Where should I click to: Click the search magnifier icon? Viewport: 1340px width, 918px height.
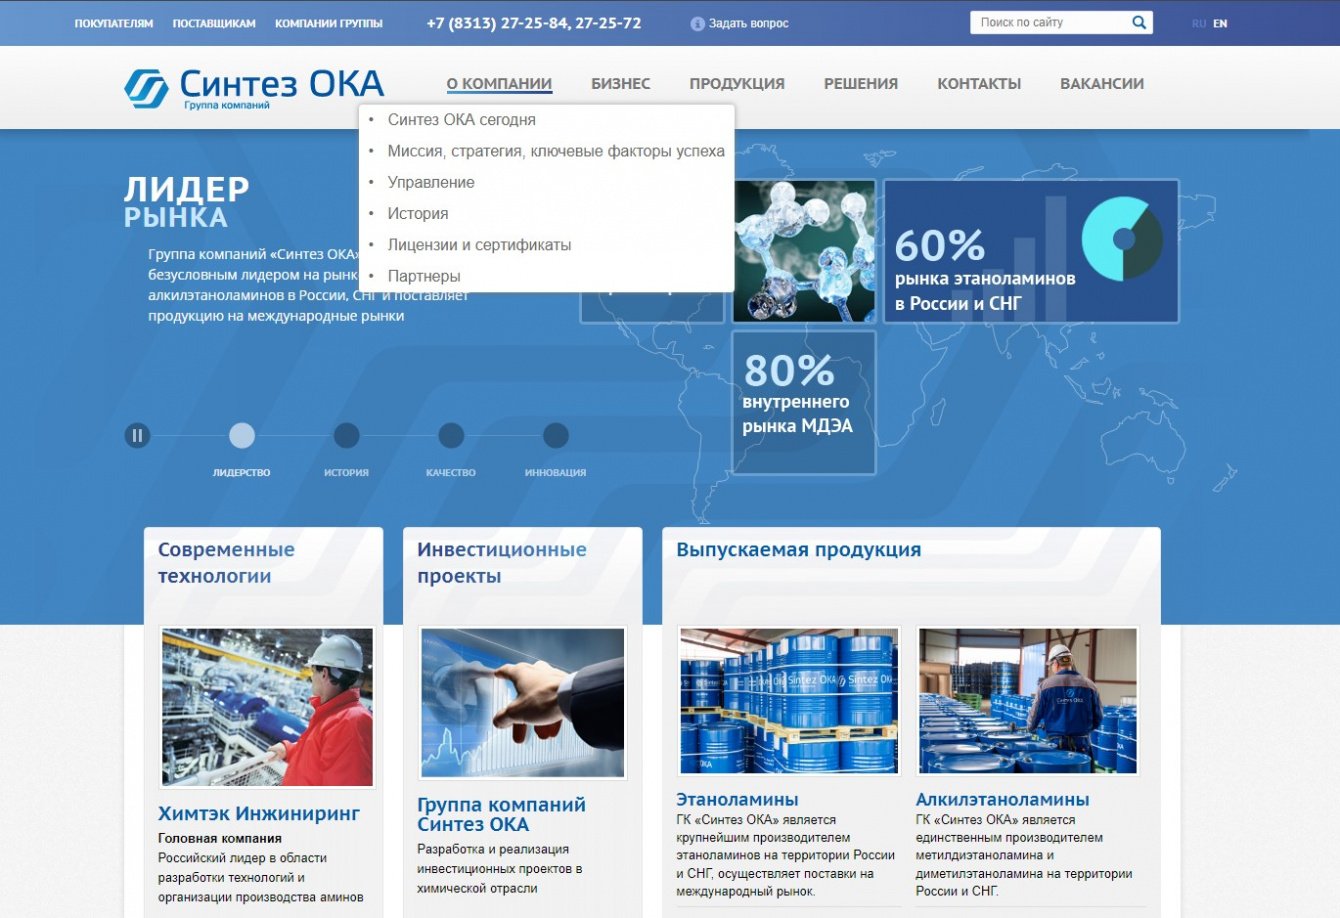(1139, 22)
